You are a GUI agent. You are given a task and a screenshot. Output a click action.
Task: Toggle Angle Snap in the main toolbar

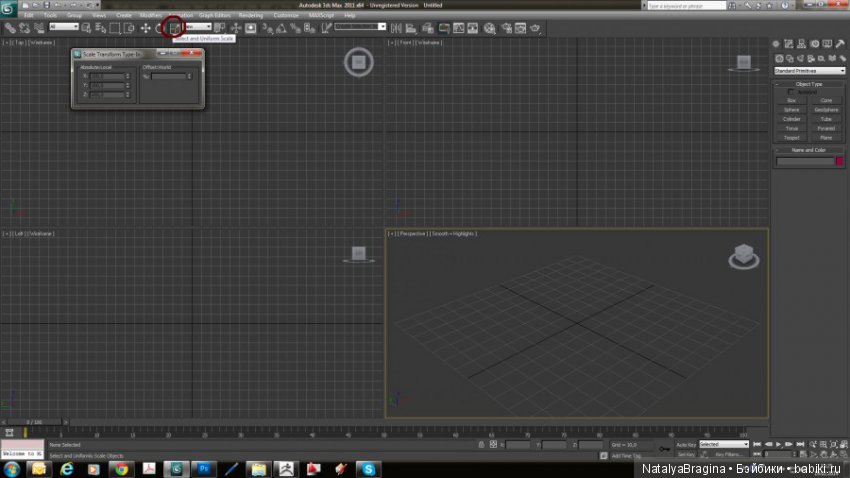[x=281, y=28]
